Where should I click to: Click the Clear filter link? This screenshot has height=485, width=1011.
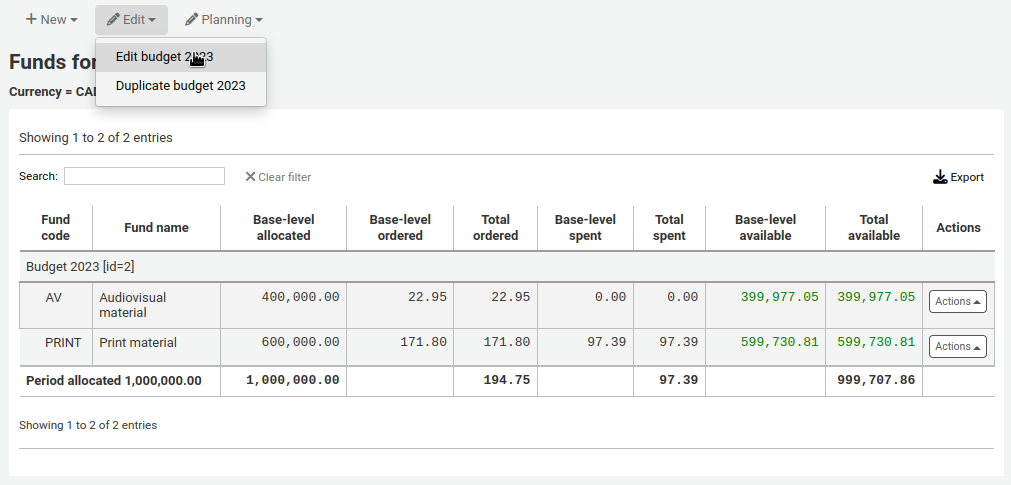pyautogui.click(x=284, y=177)
